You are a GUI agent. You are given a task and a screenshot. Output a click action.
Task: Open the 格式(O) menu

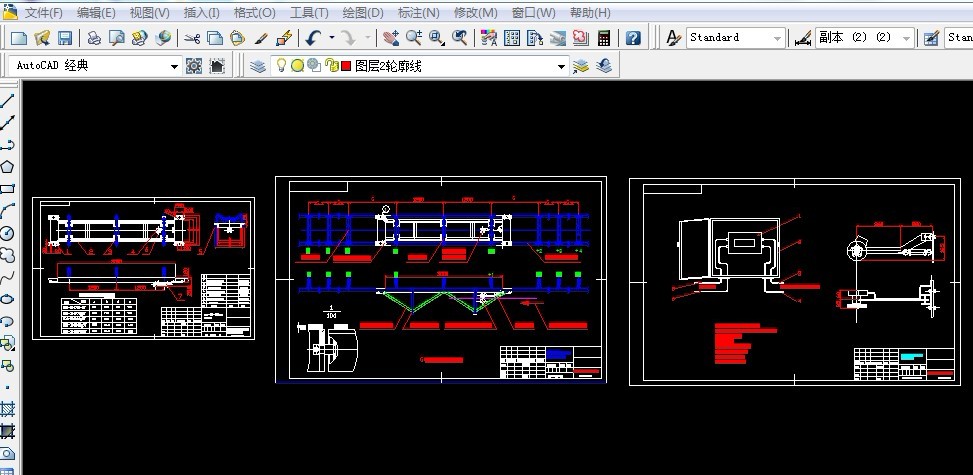[254, 12]
